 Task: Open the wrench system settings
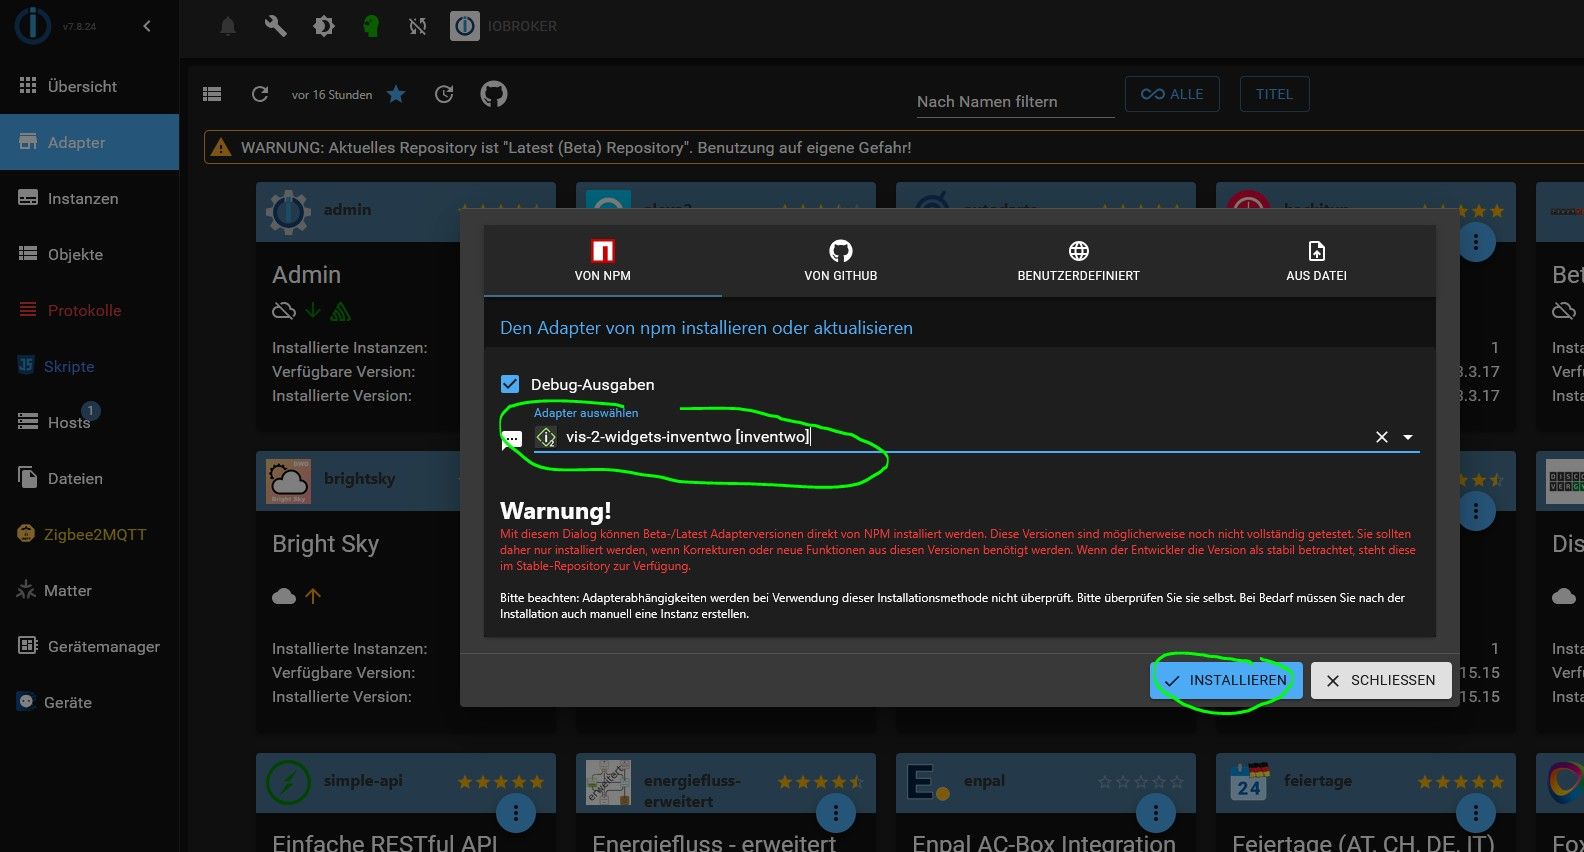(x=275, y=26)
